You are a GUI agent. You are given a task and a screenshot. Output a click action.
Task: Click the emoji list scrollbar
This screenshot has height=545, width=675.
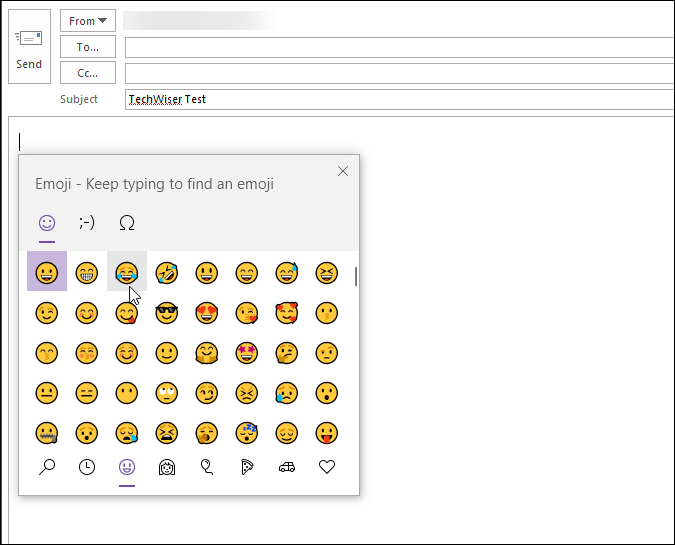coord(356,275)
